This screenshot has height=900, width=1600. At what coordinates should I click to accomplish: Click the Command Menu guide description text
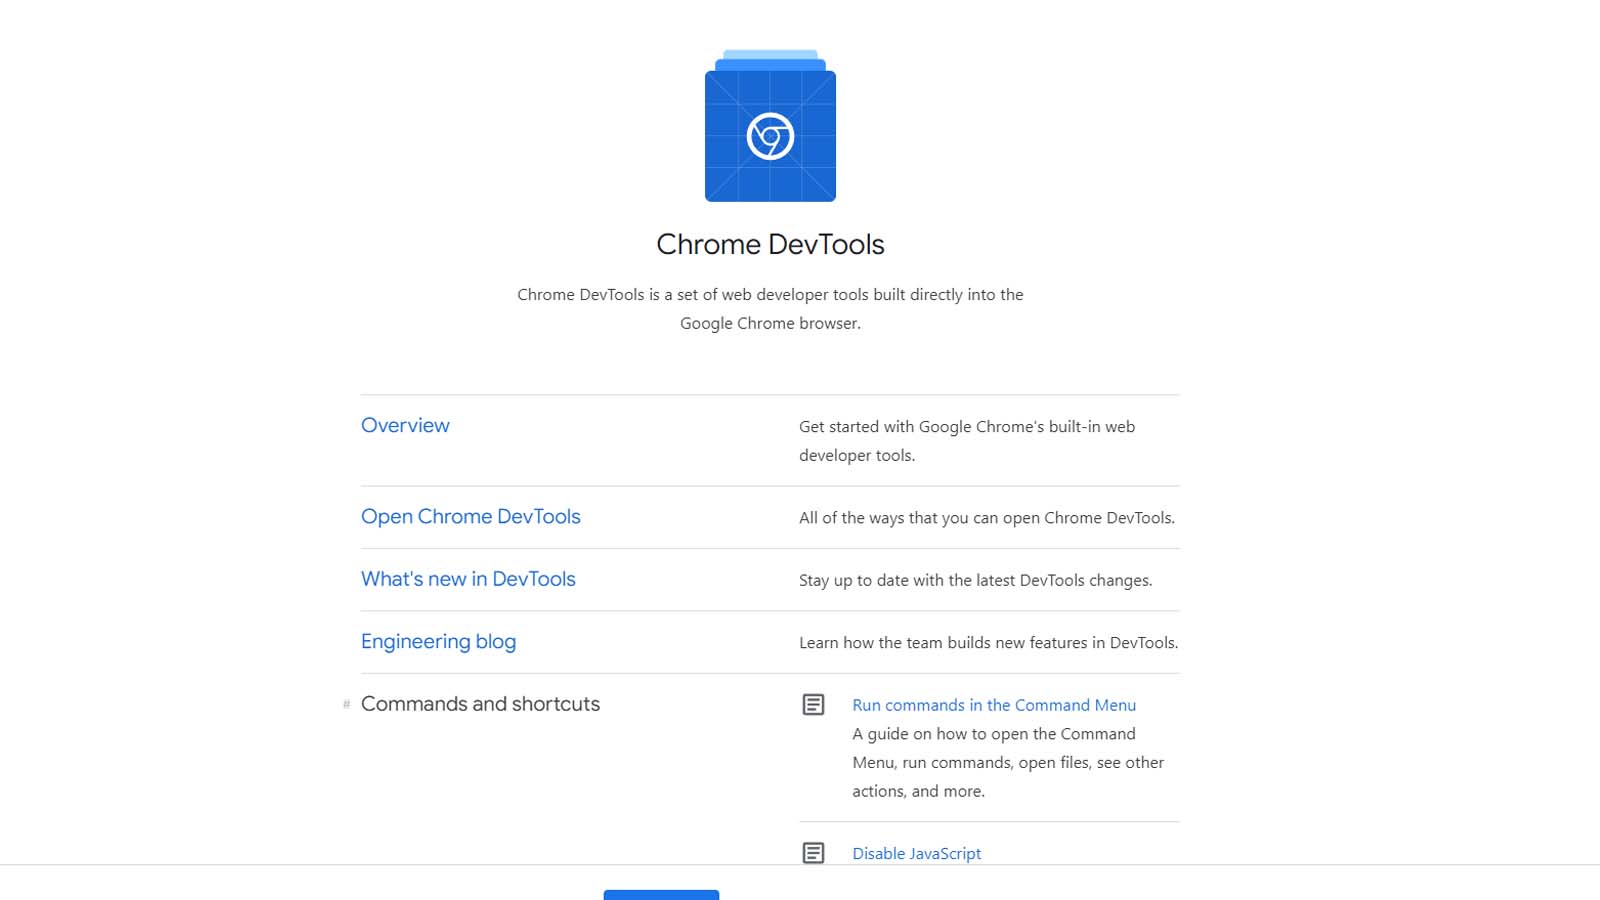tap(1008, 762)
